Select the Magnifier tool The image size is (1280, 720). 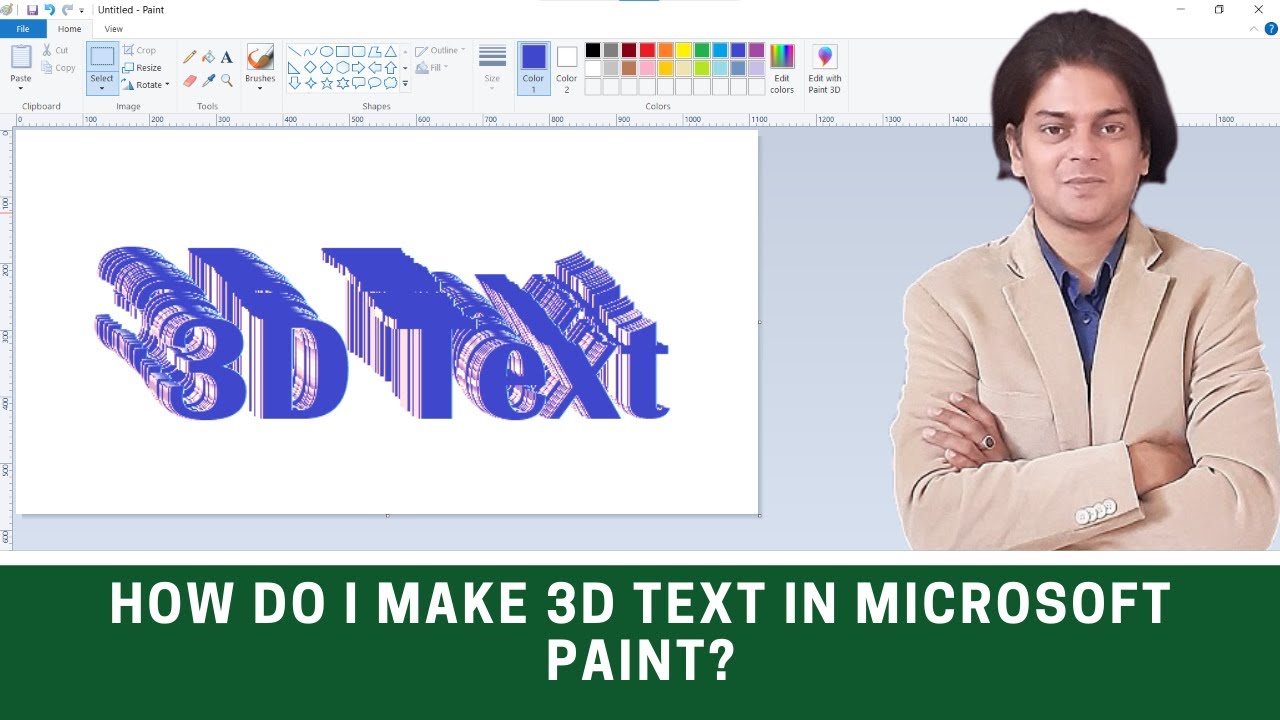(x=226, y=80)
